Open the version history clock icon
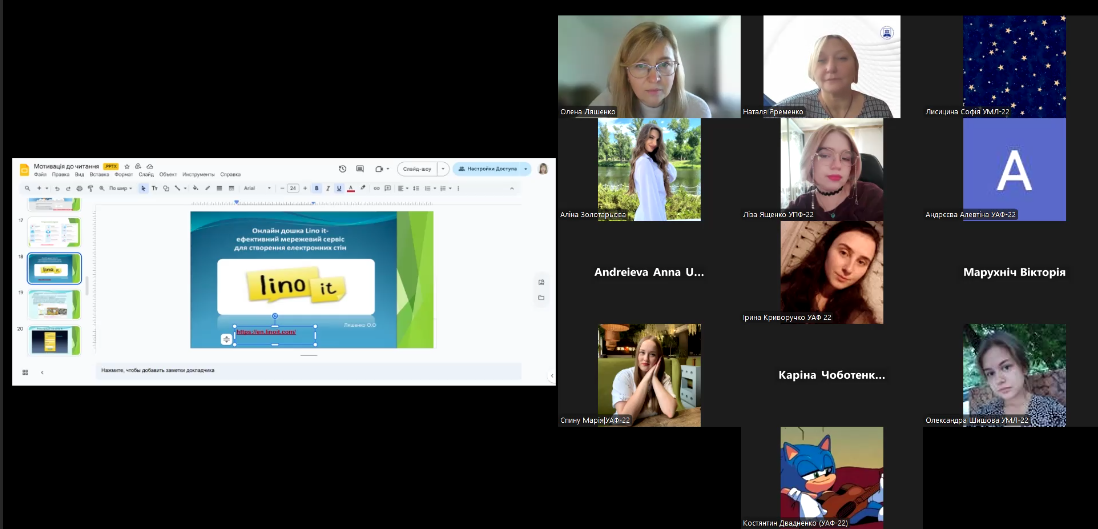 pyautogui.click(x=343, y=169)
